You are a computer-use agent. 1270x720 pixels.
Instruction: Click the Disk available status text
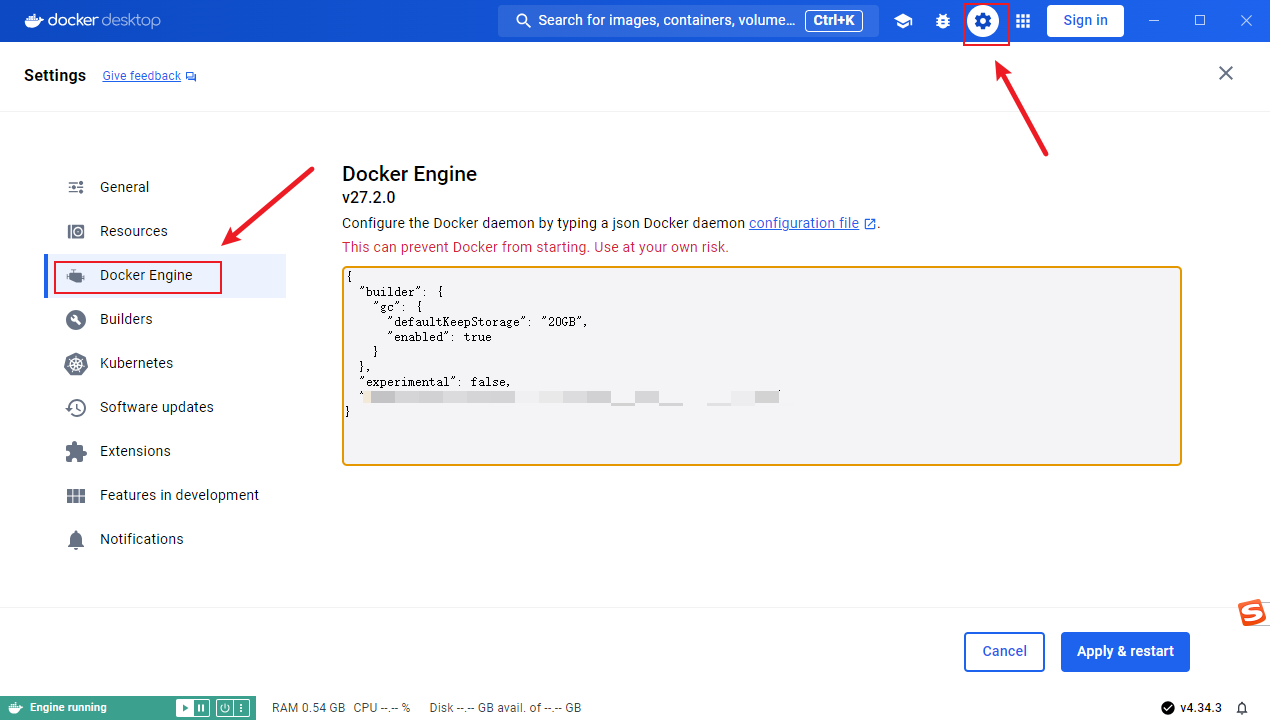tap(505, 708)
